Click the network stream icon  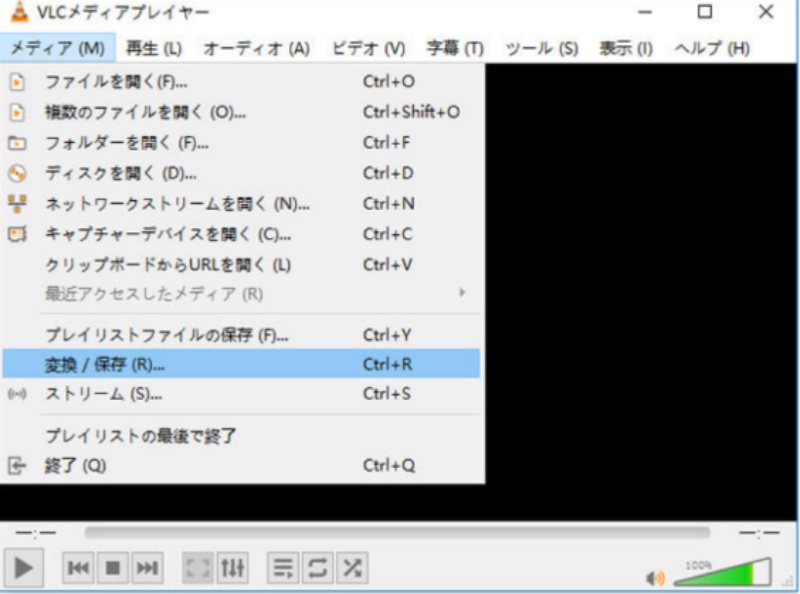pos(17,204)
